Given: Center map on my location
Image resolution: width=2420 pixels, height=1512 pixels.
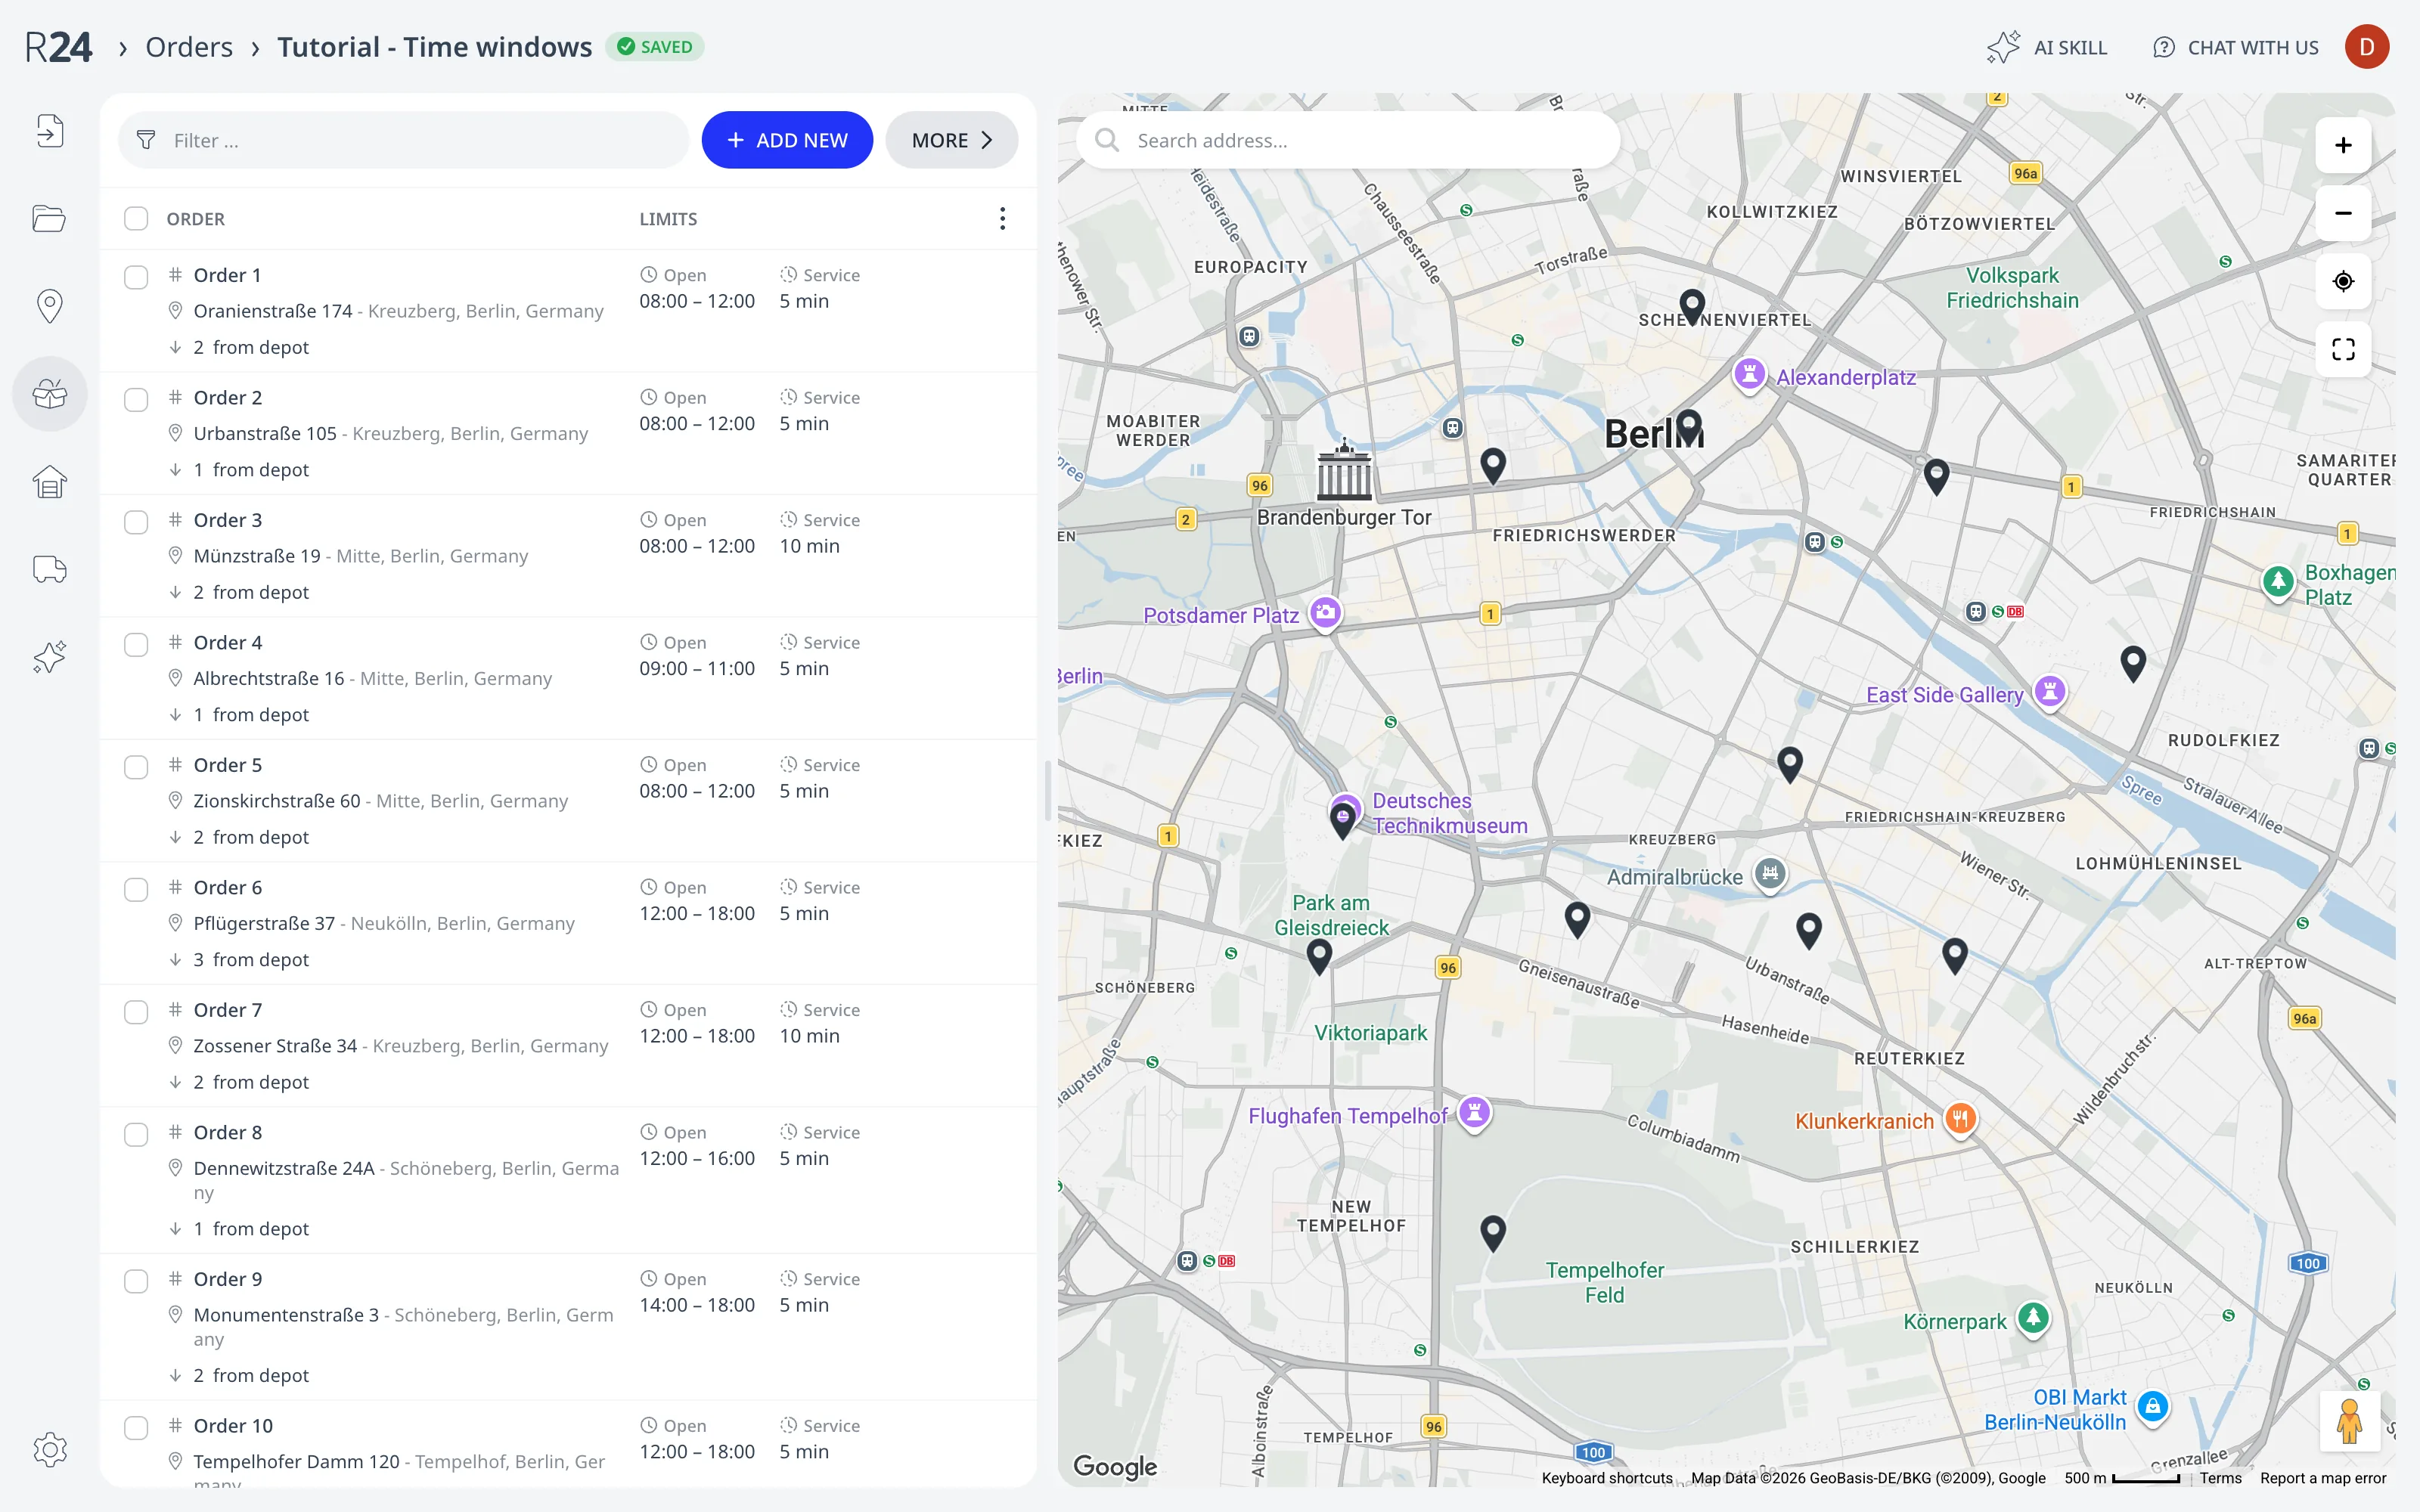Looking at the screenshot, I should coord(2342,281).
